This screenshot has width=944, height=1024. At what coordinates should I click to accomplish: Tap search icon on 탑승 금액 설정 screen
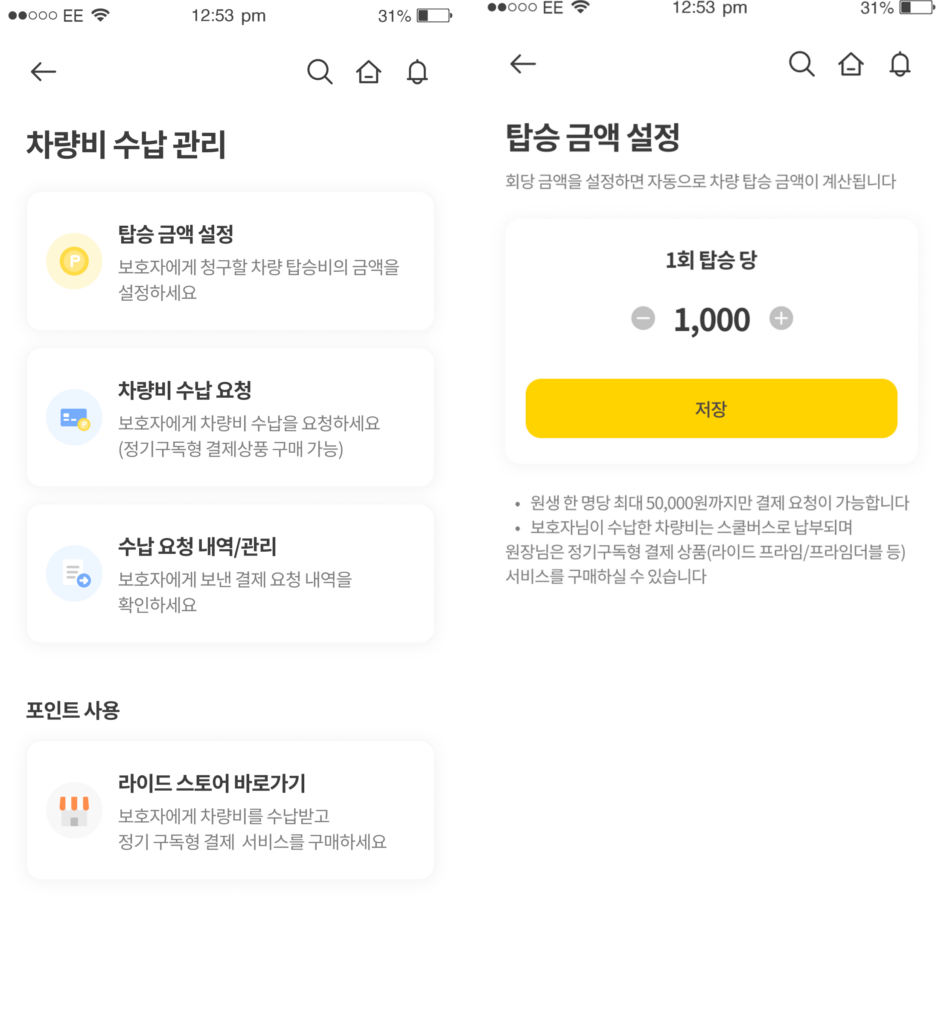tap(801, 64)
